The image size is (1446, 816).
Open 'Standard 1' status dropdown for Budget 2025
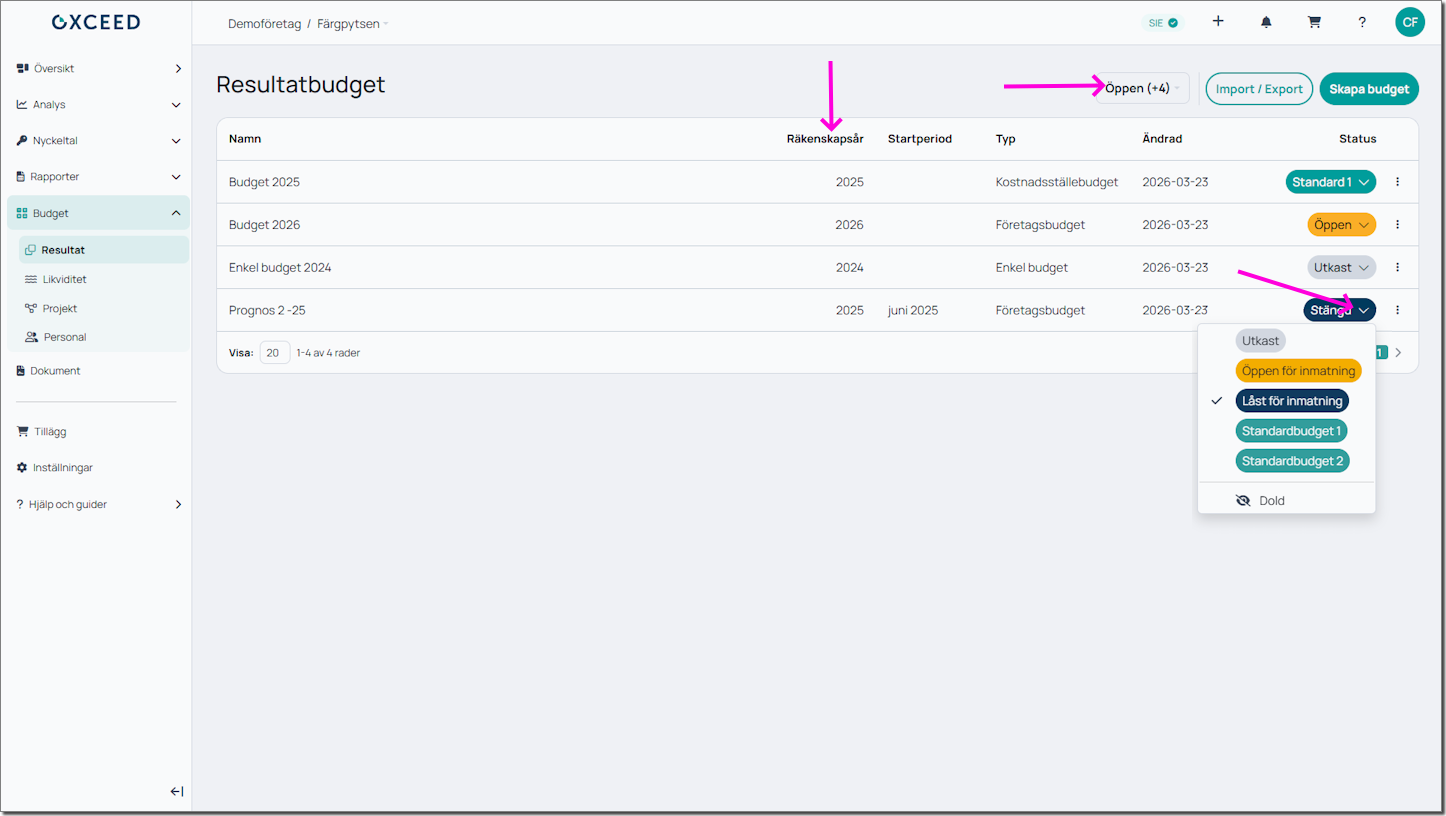[1330, 182]
